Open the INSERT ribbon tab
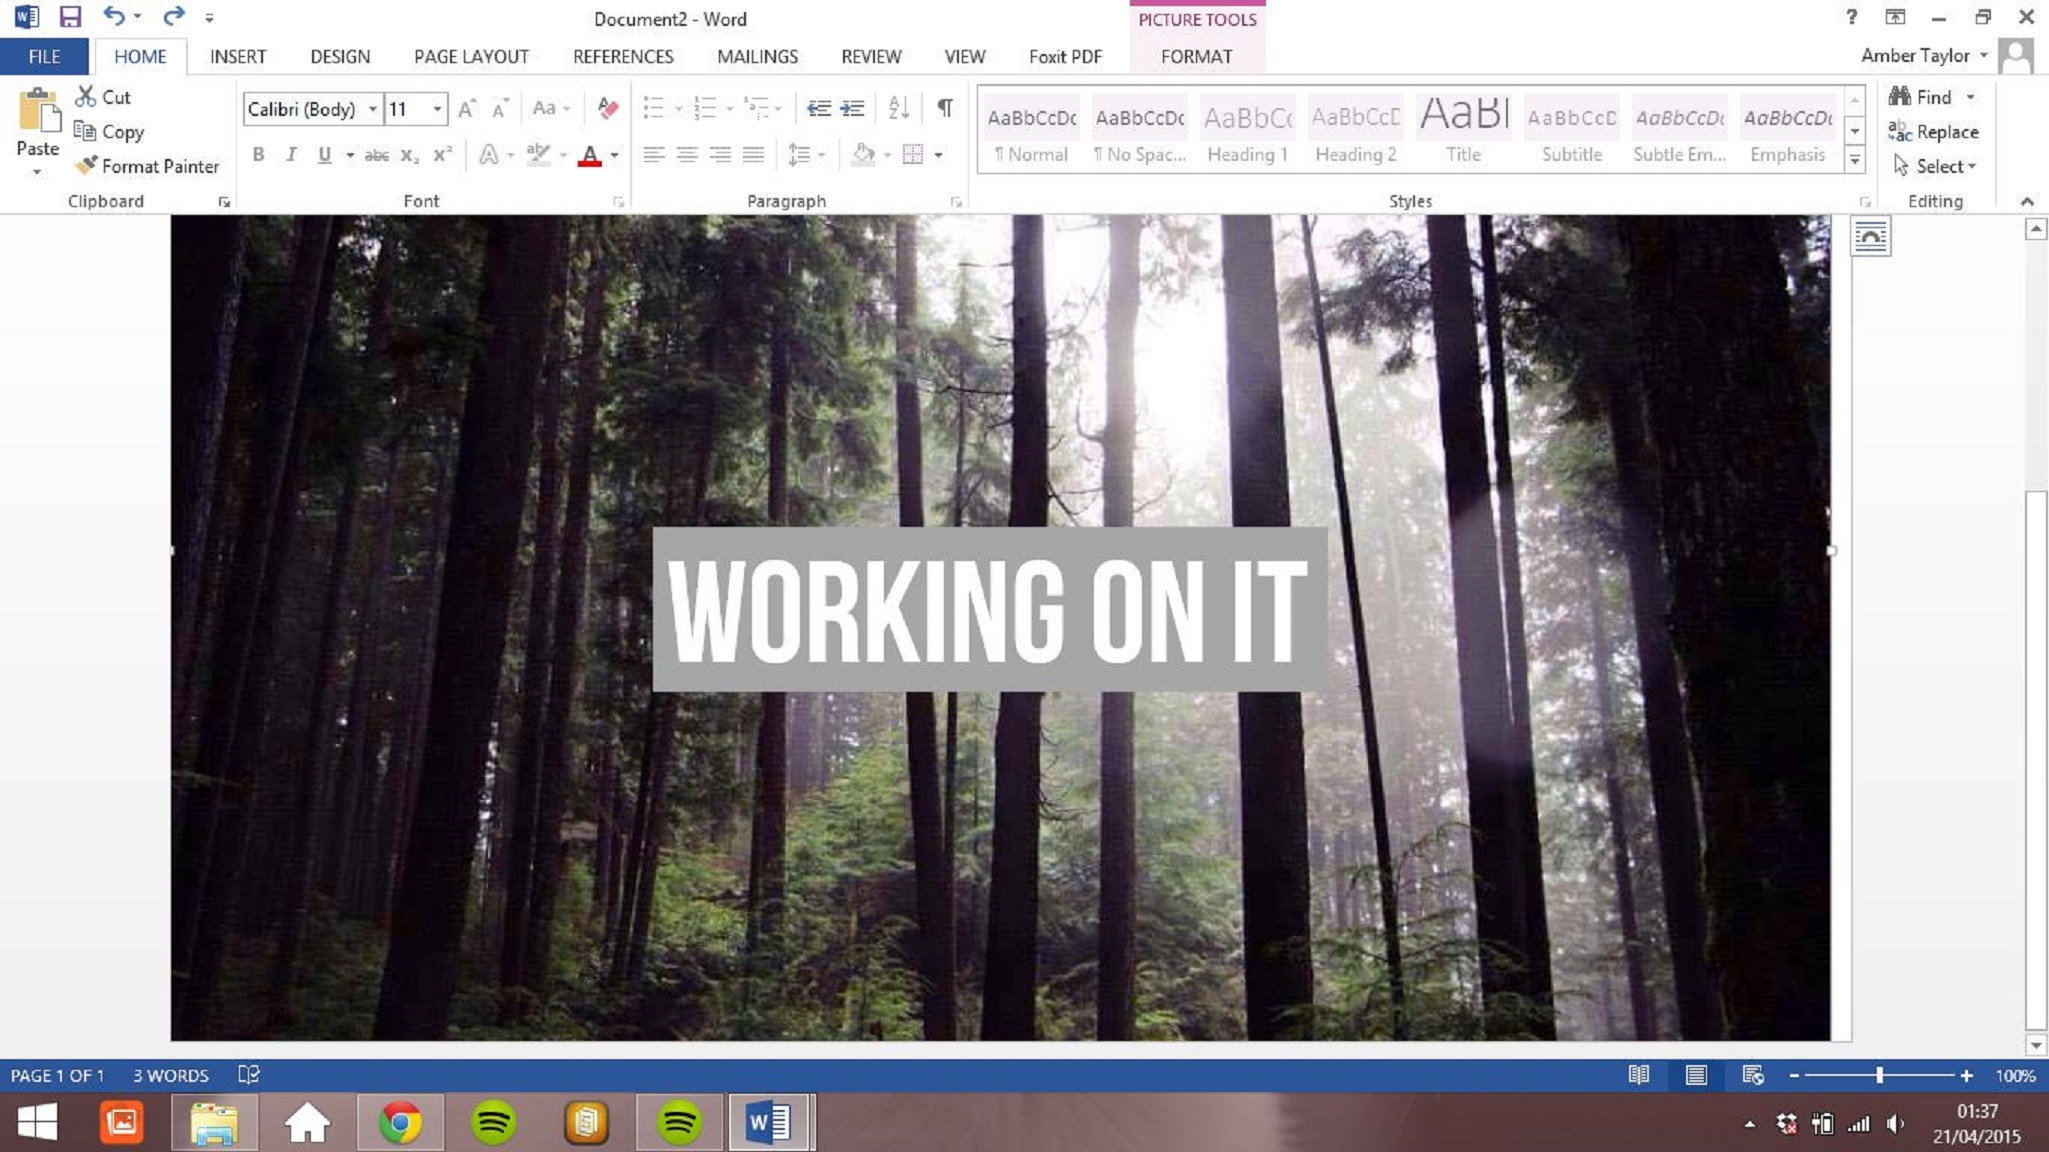Image resolution: width=2049 pixels, height=1152 pixels. click(238, 57)
